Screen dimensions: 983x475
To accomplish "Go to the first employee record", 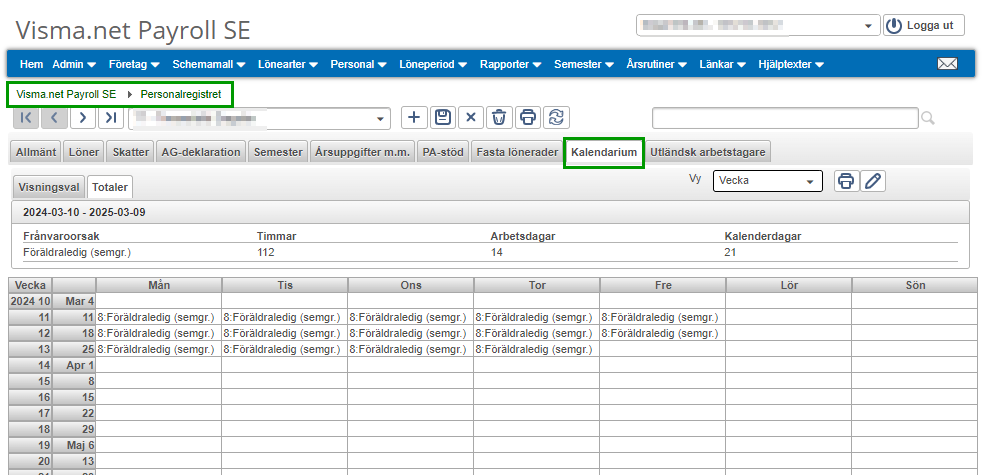I will point(26,117).
